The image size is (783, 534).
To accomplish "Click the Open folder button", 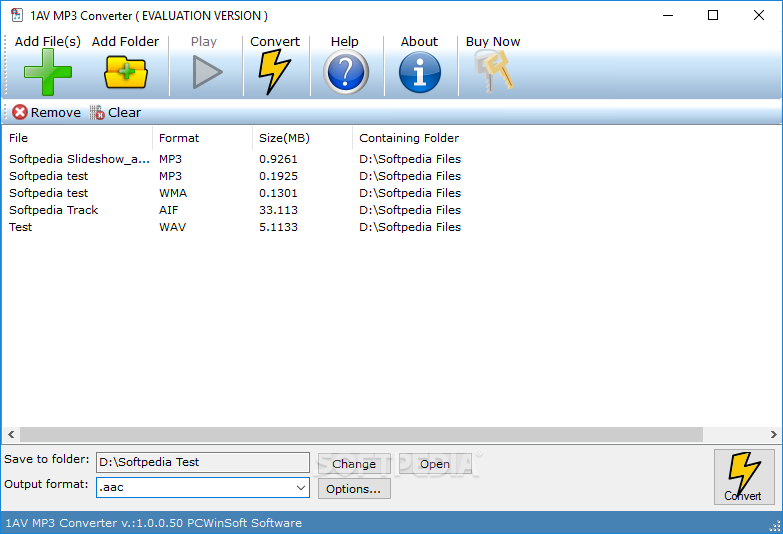I will [435, 464].
